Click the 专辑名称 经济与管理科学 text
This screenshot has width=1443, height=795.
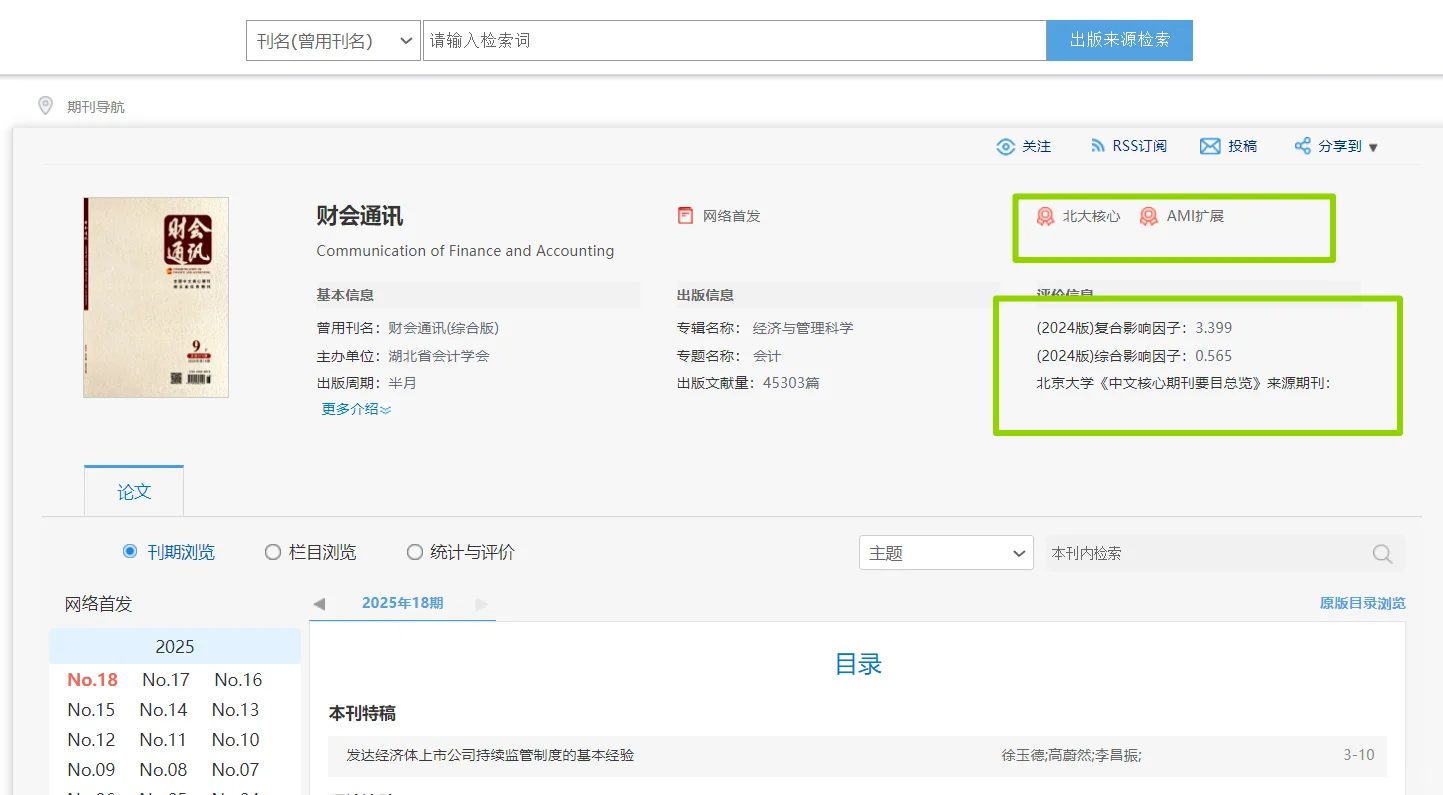(x=765, y=328)
